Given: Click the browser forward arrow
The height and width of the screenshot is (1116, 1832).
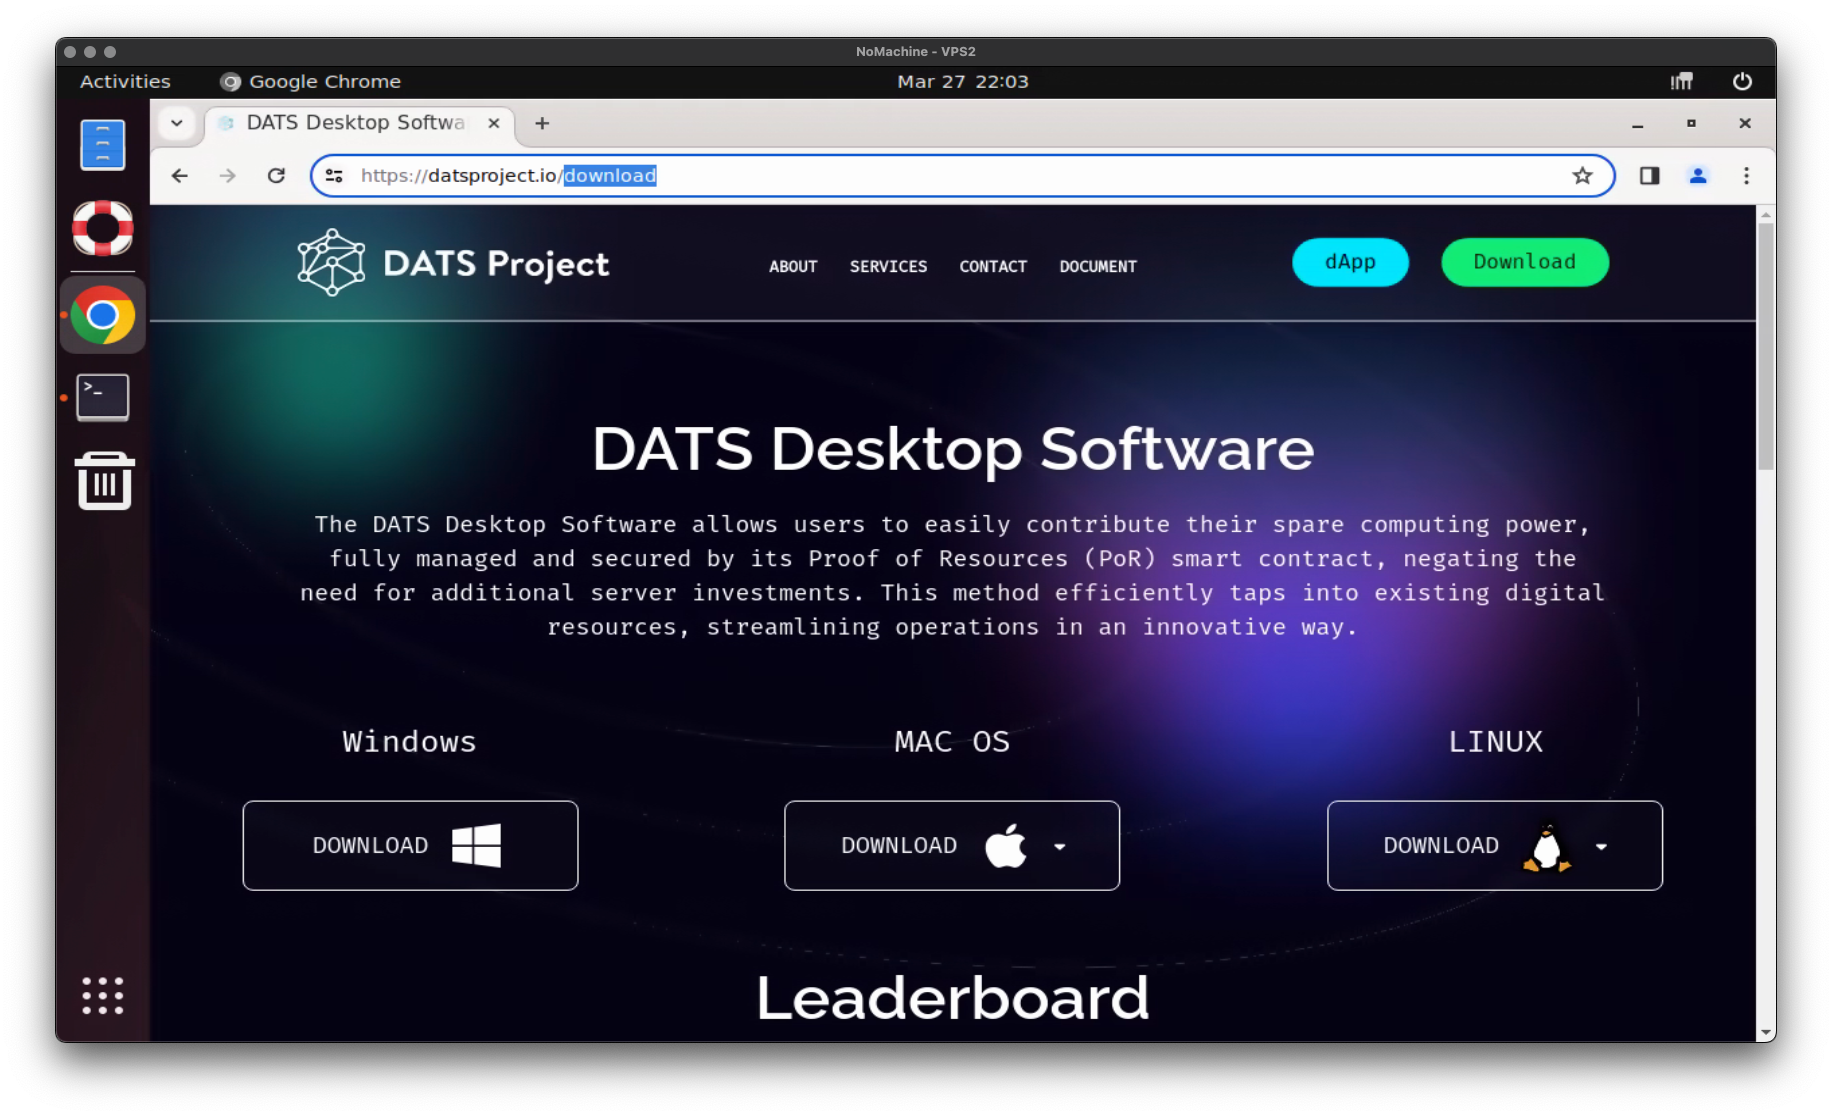Looking at the screenshot, I should tap(228, 176).
